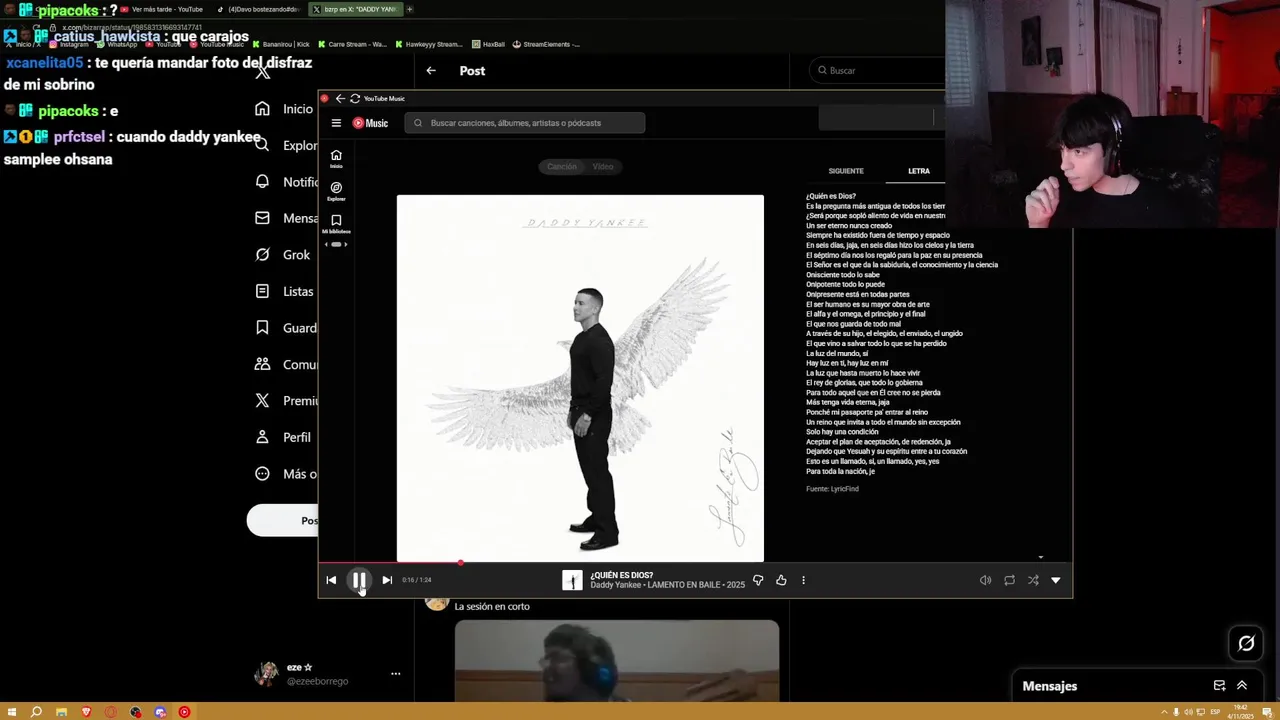Skip to next track in YouTube Music
Viewport: 1280px width, 720px height.
tap(387, 580)
